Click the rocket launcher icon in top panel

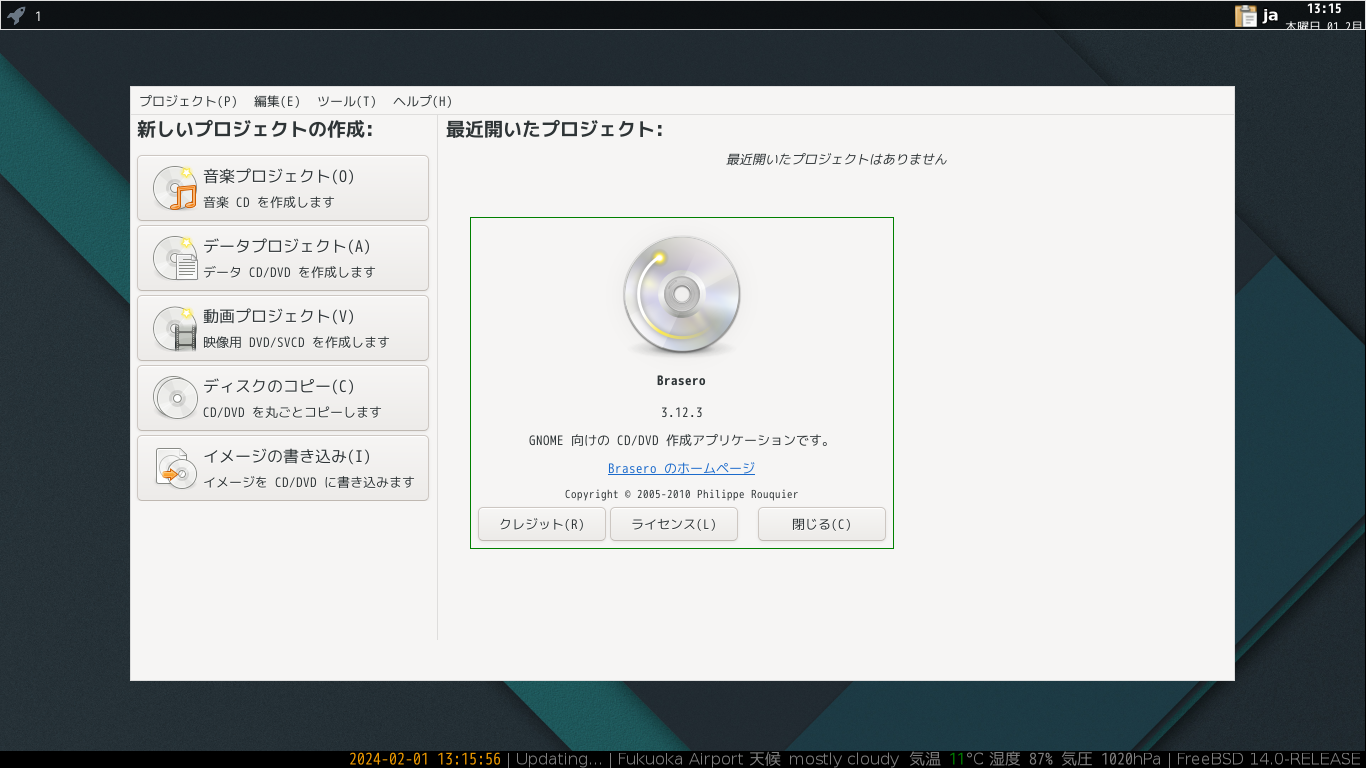(16, 15)
